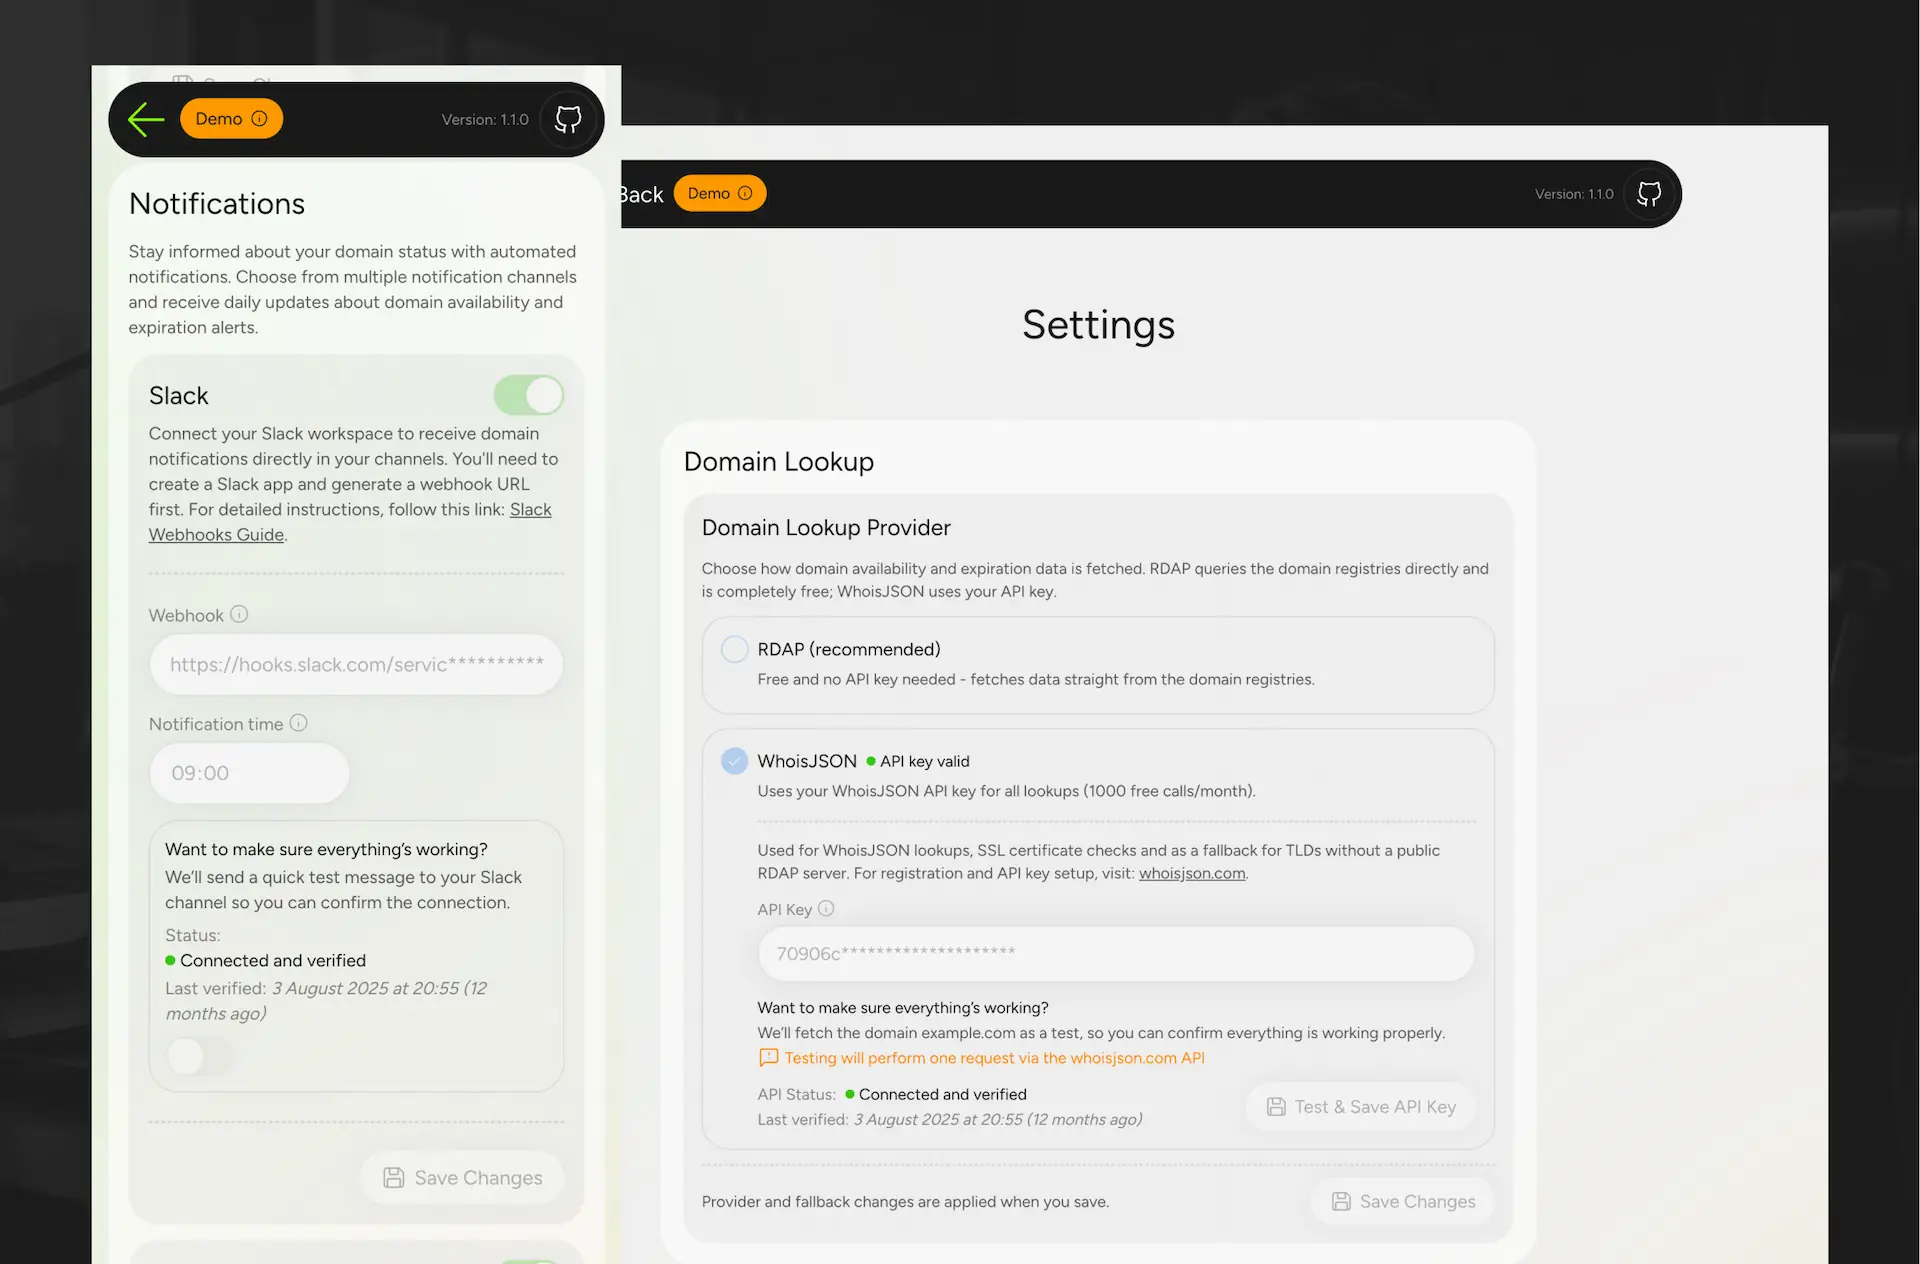Click 'Version: 1.1.0' text in Notifications panel header
This screenshot has width=1920, height=1264.
pos(485,119)
